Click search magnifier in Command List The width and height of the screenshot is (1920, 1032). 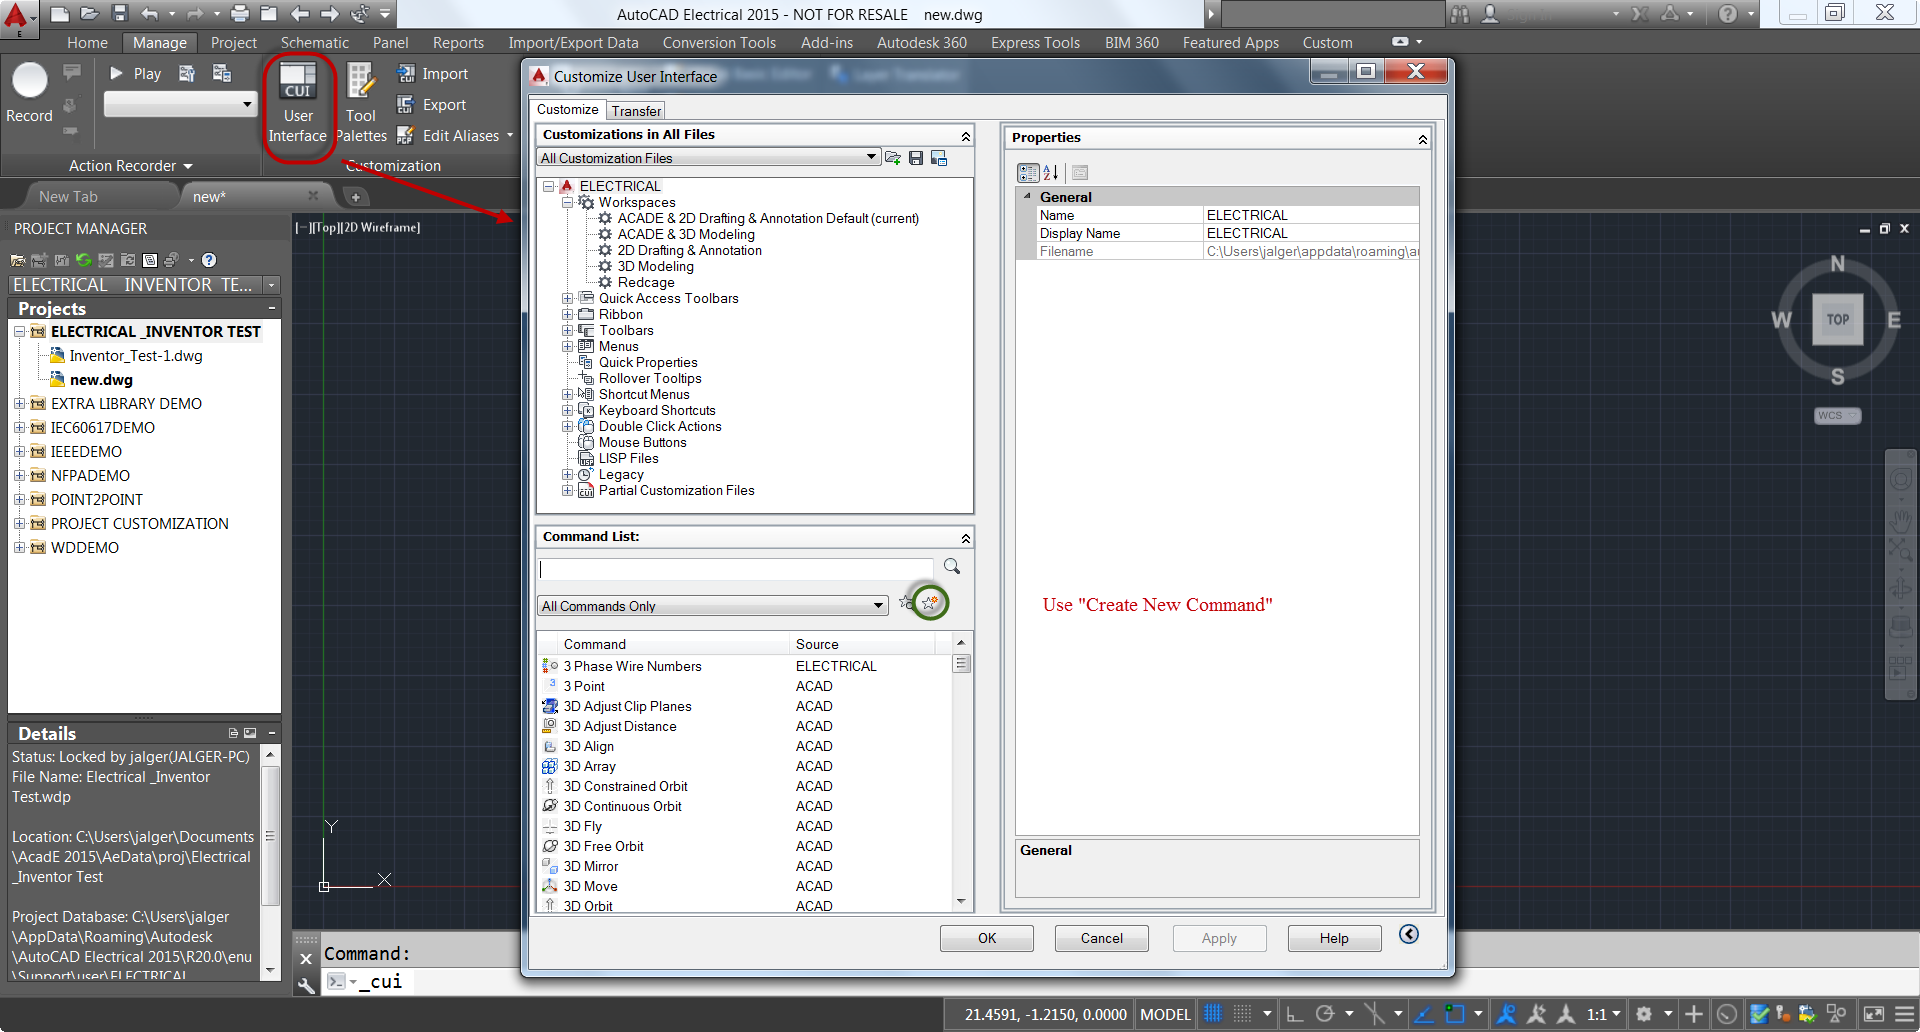tap(952, 567)
